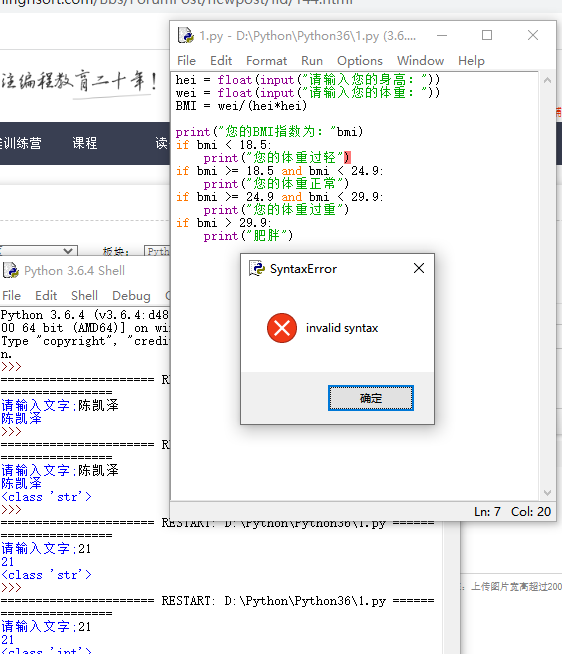The width and height of the screenshot is (562, 654).
Task: Click the Python icon in SyntaxError title
Action: click(257, 268)
